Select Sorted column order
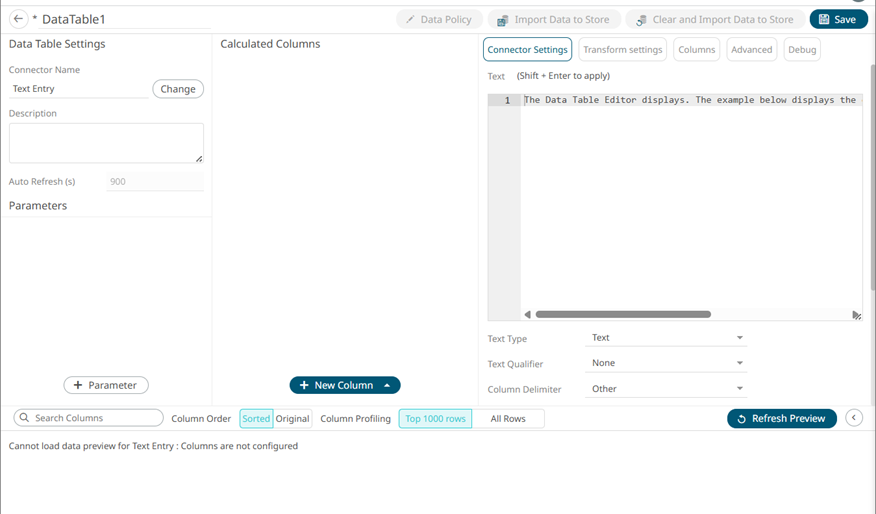The image size is (876, 514). pyautogui.click(x=256, y=418)
